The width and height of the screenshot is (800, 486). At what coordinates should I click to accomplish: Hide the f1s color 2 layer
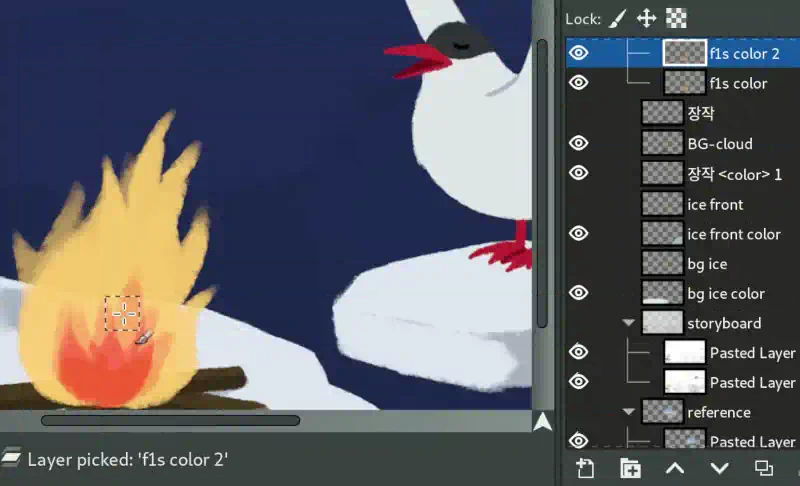pos(579,53)
